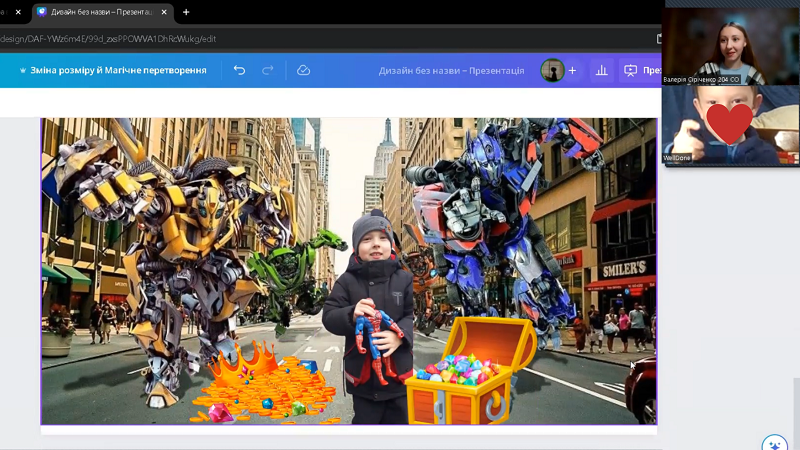This screenshot has height=450, width=800.
Task: Open Зміна розміру й Магічне перетворення
Action: click(x=113, y=70)
